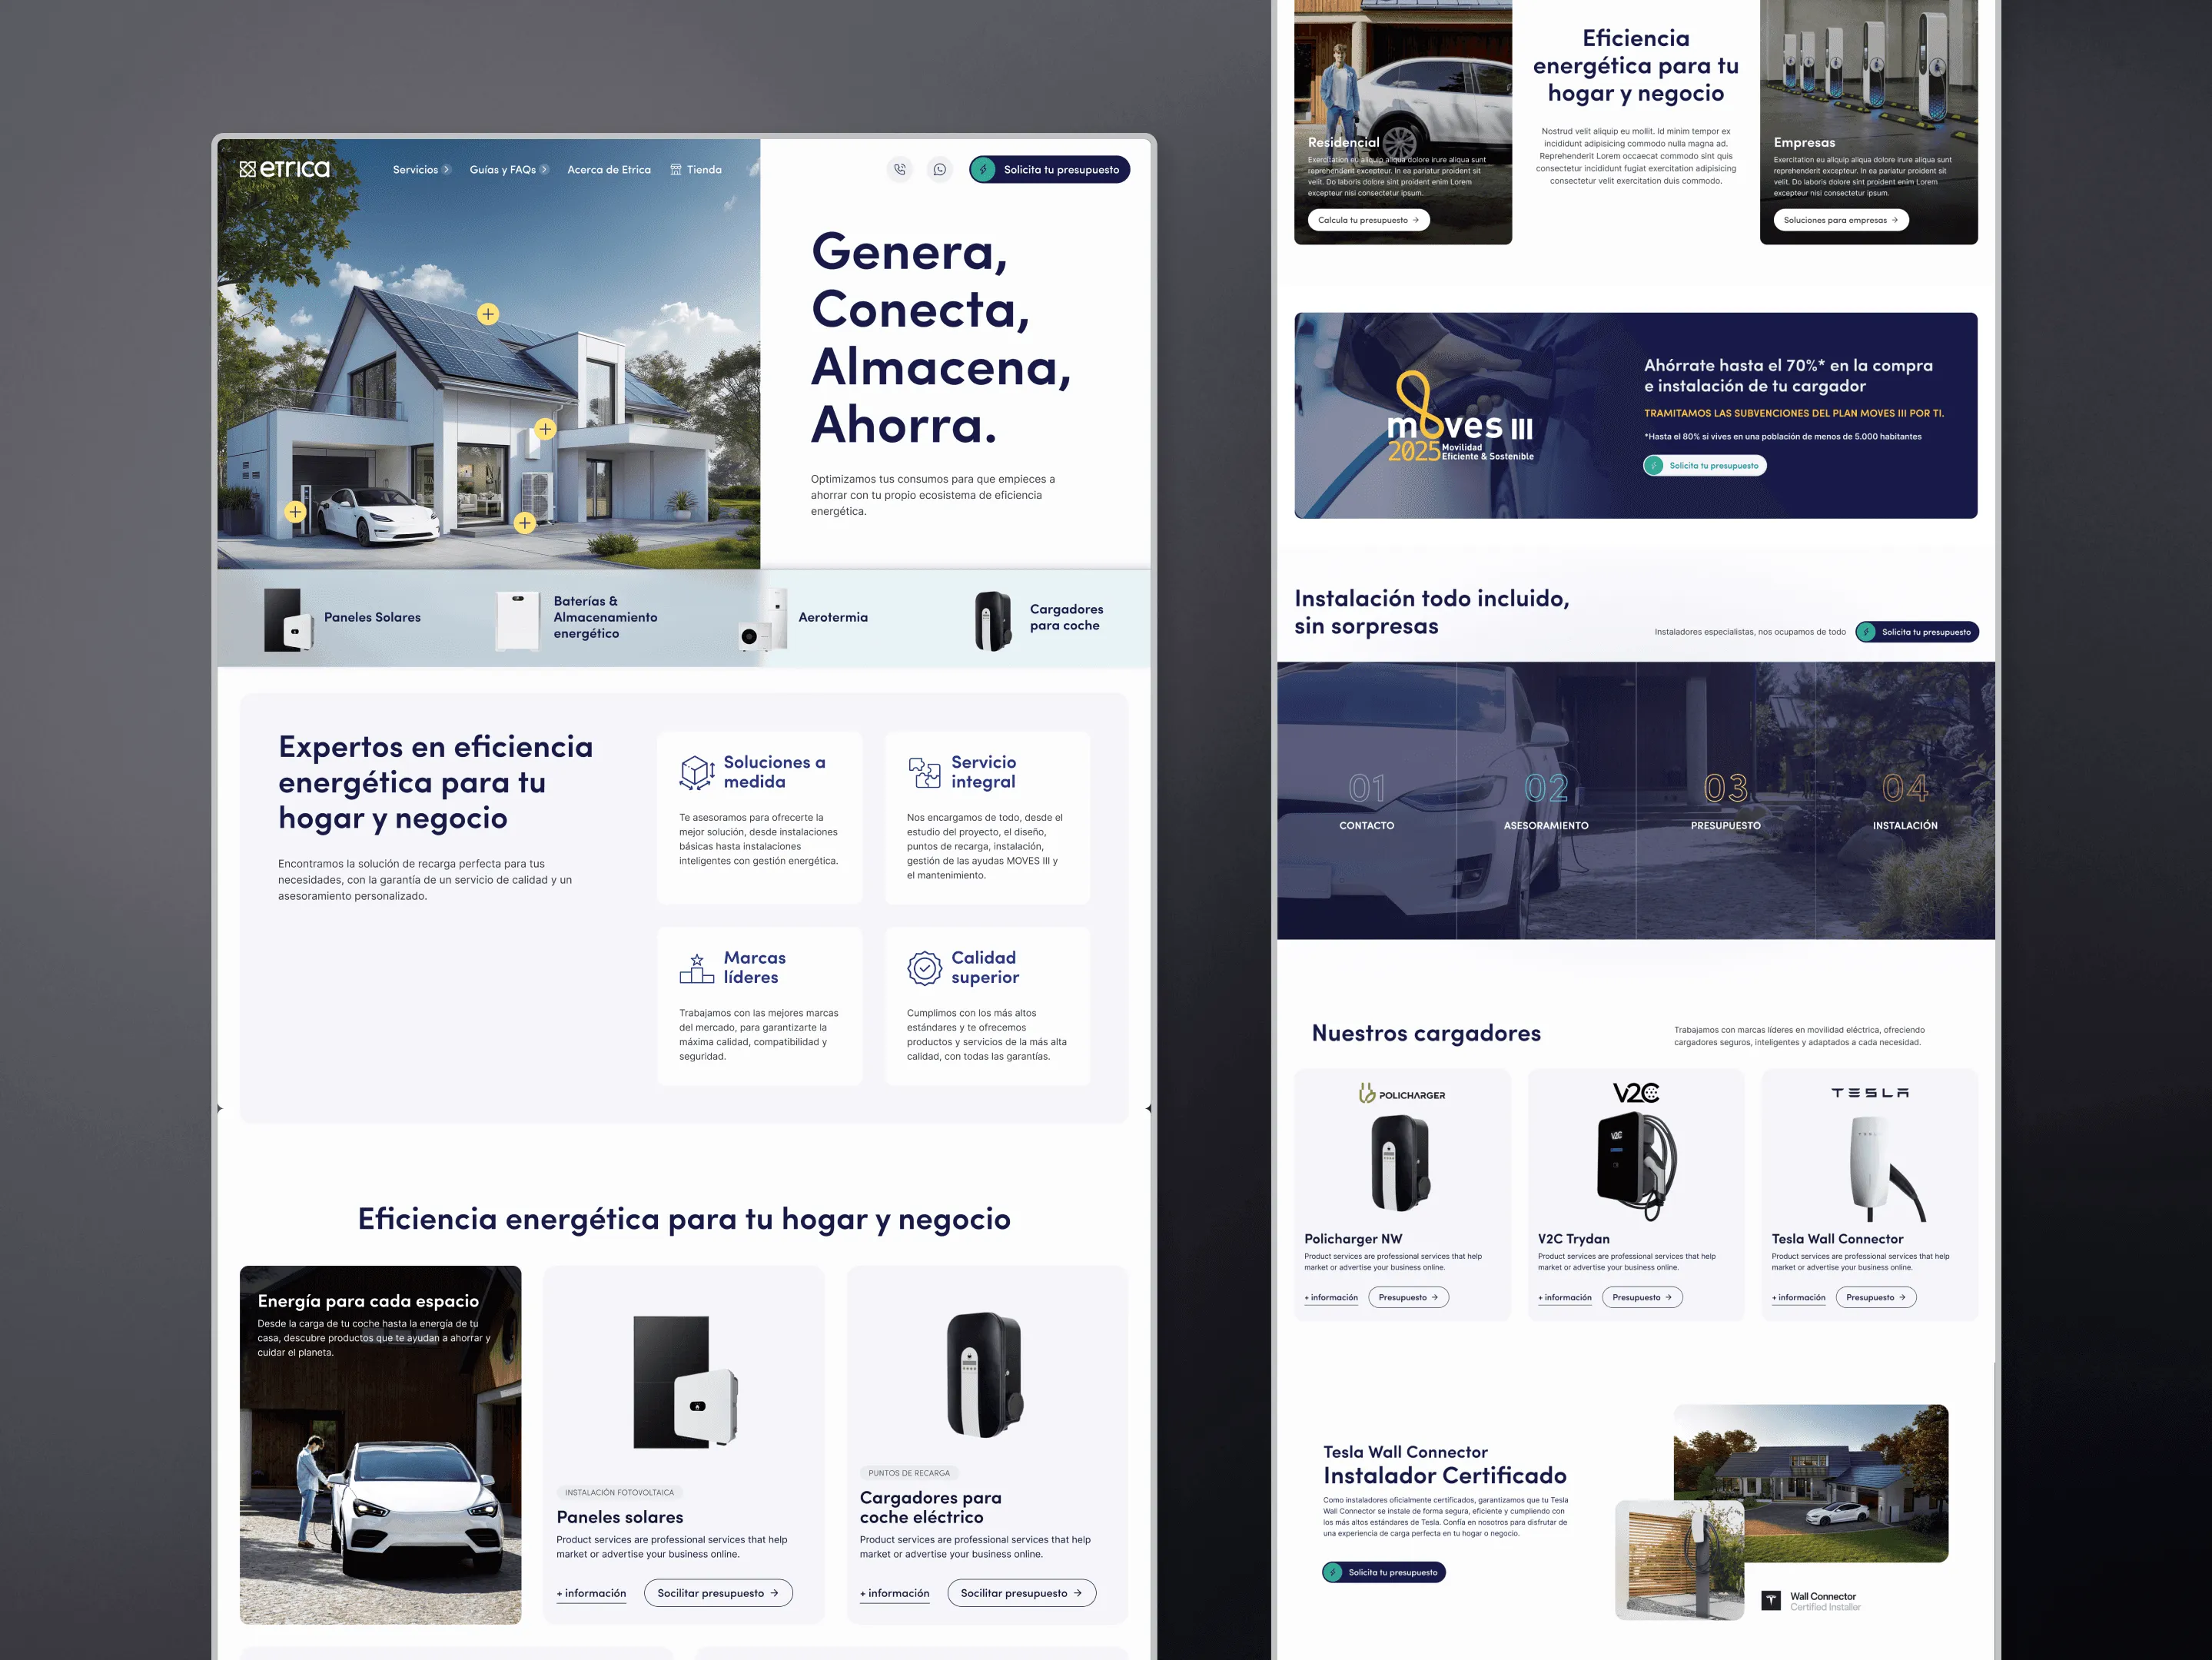Select step 02 Asesoramiento panel
2212x1660 pixels.
click(x=1546, y=800)
